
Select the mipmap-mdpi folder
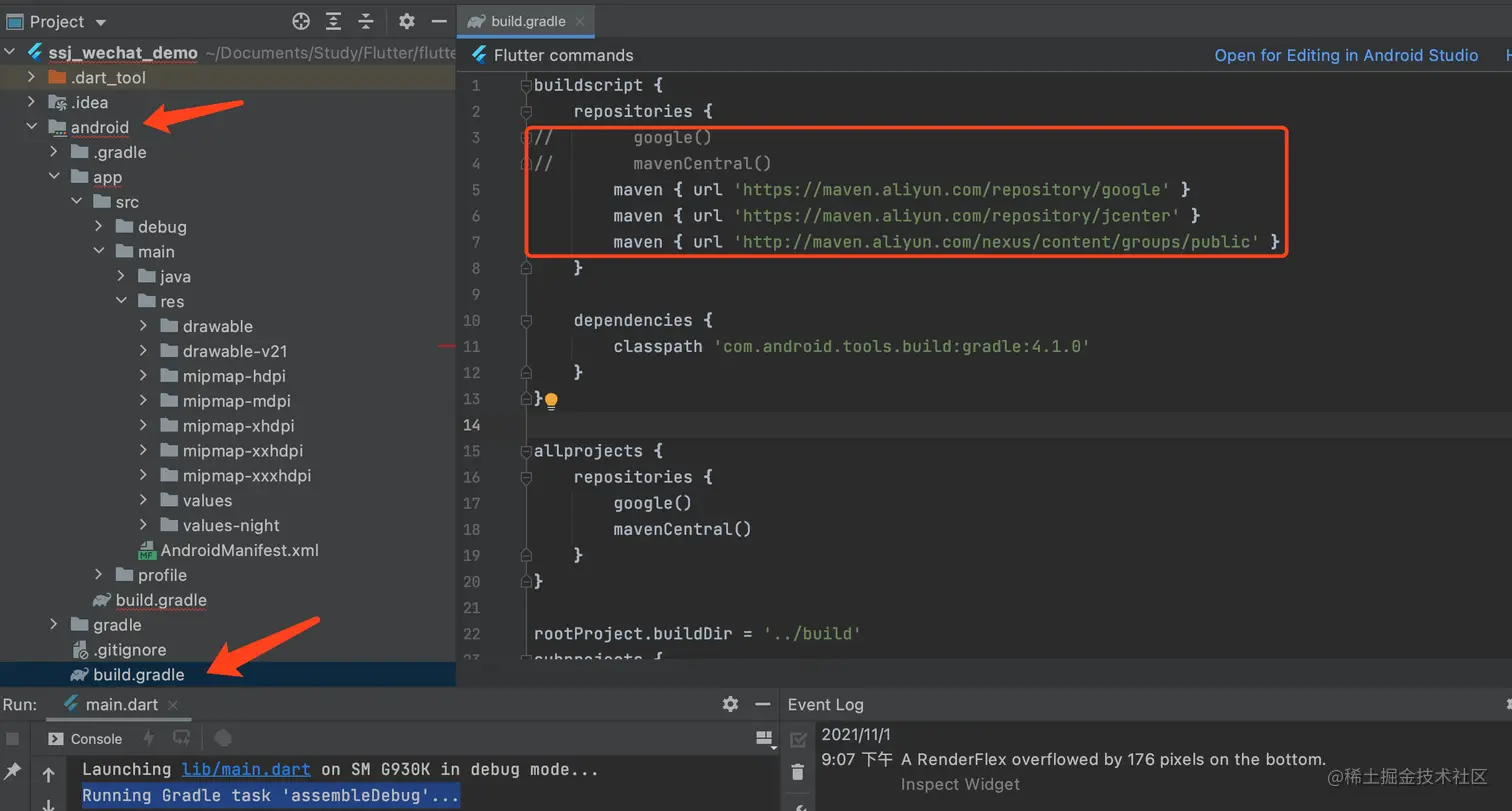(237, 401)
